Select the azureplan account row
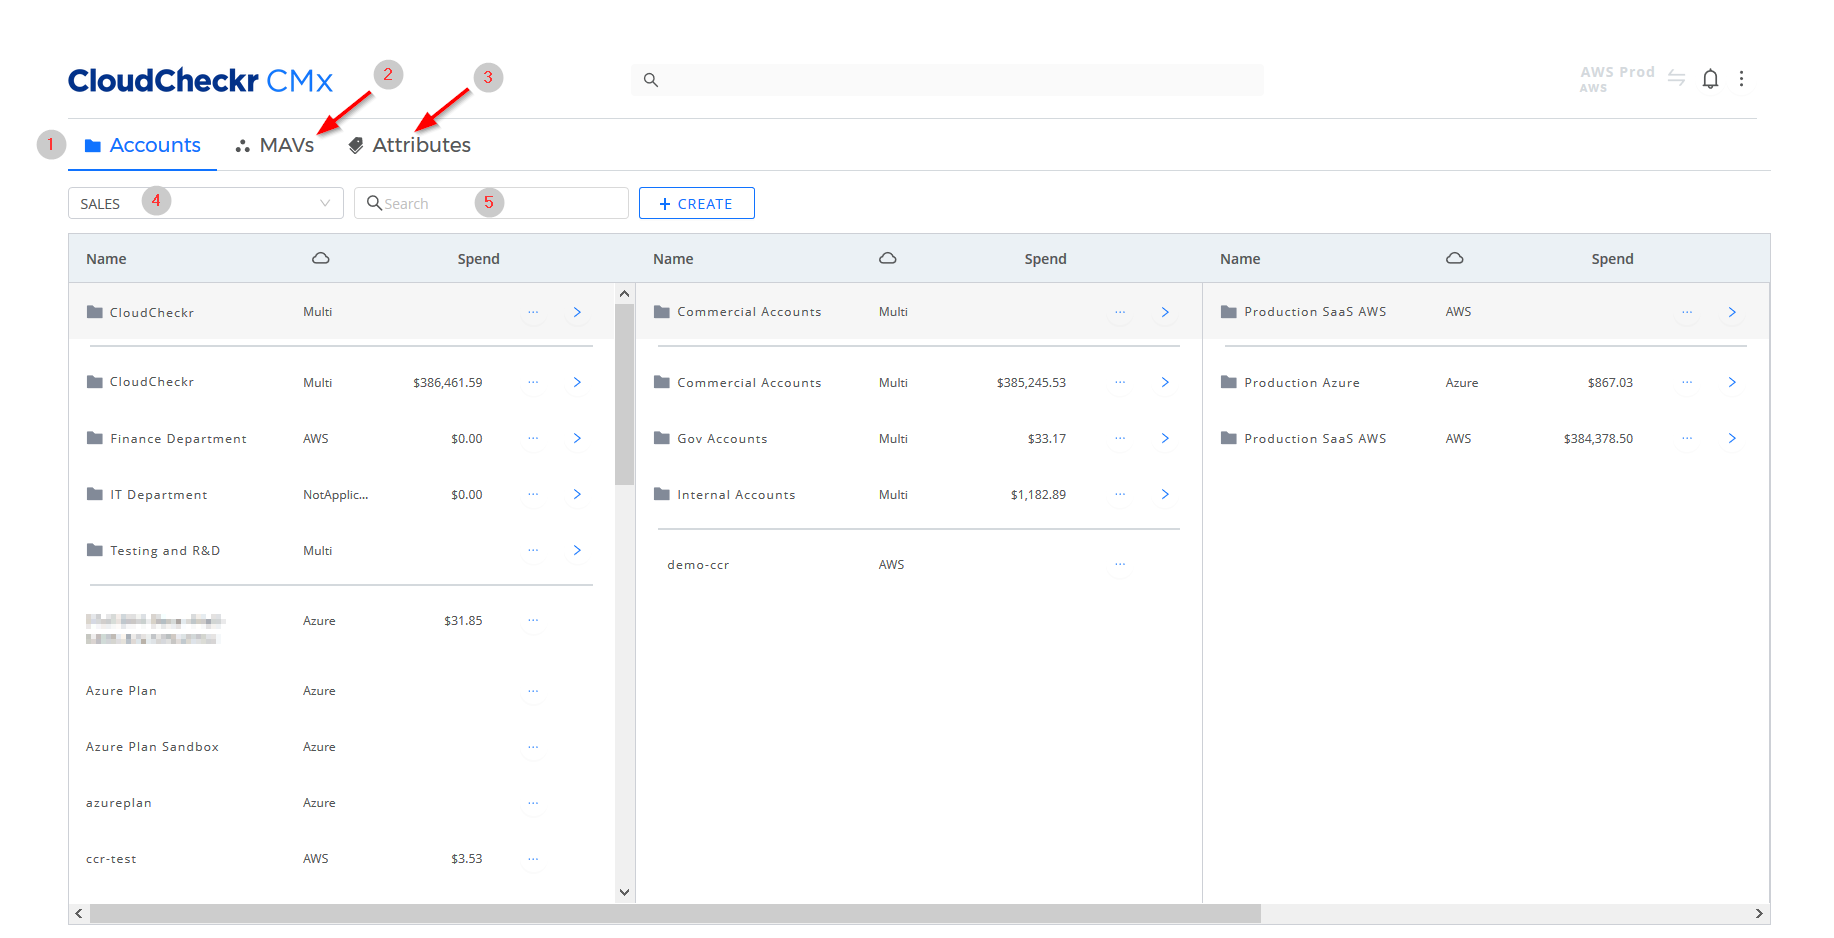Screen dimensions: 1834x938 pos(119,803)
